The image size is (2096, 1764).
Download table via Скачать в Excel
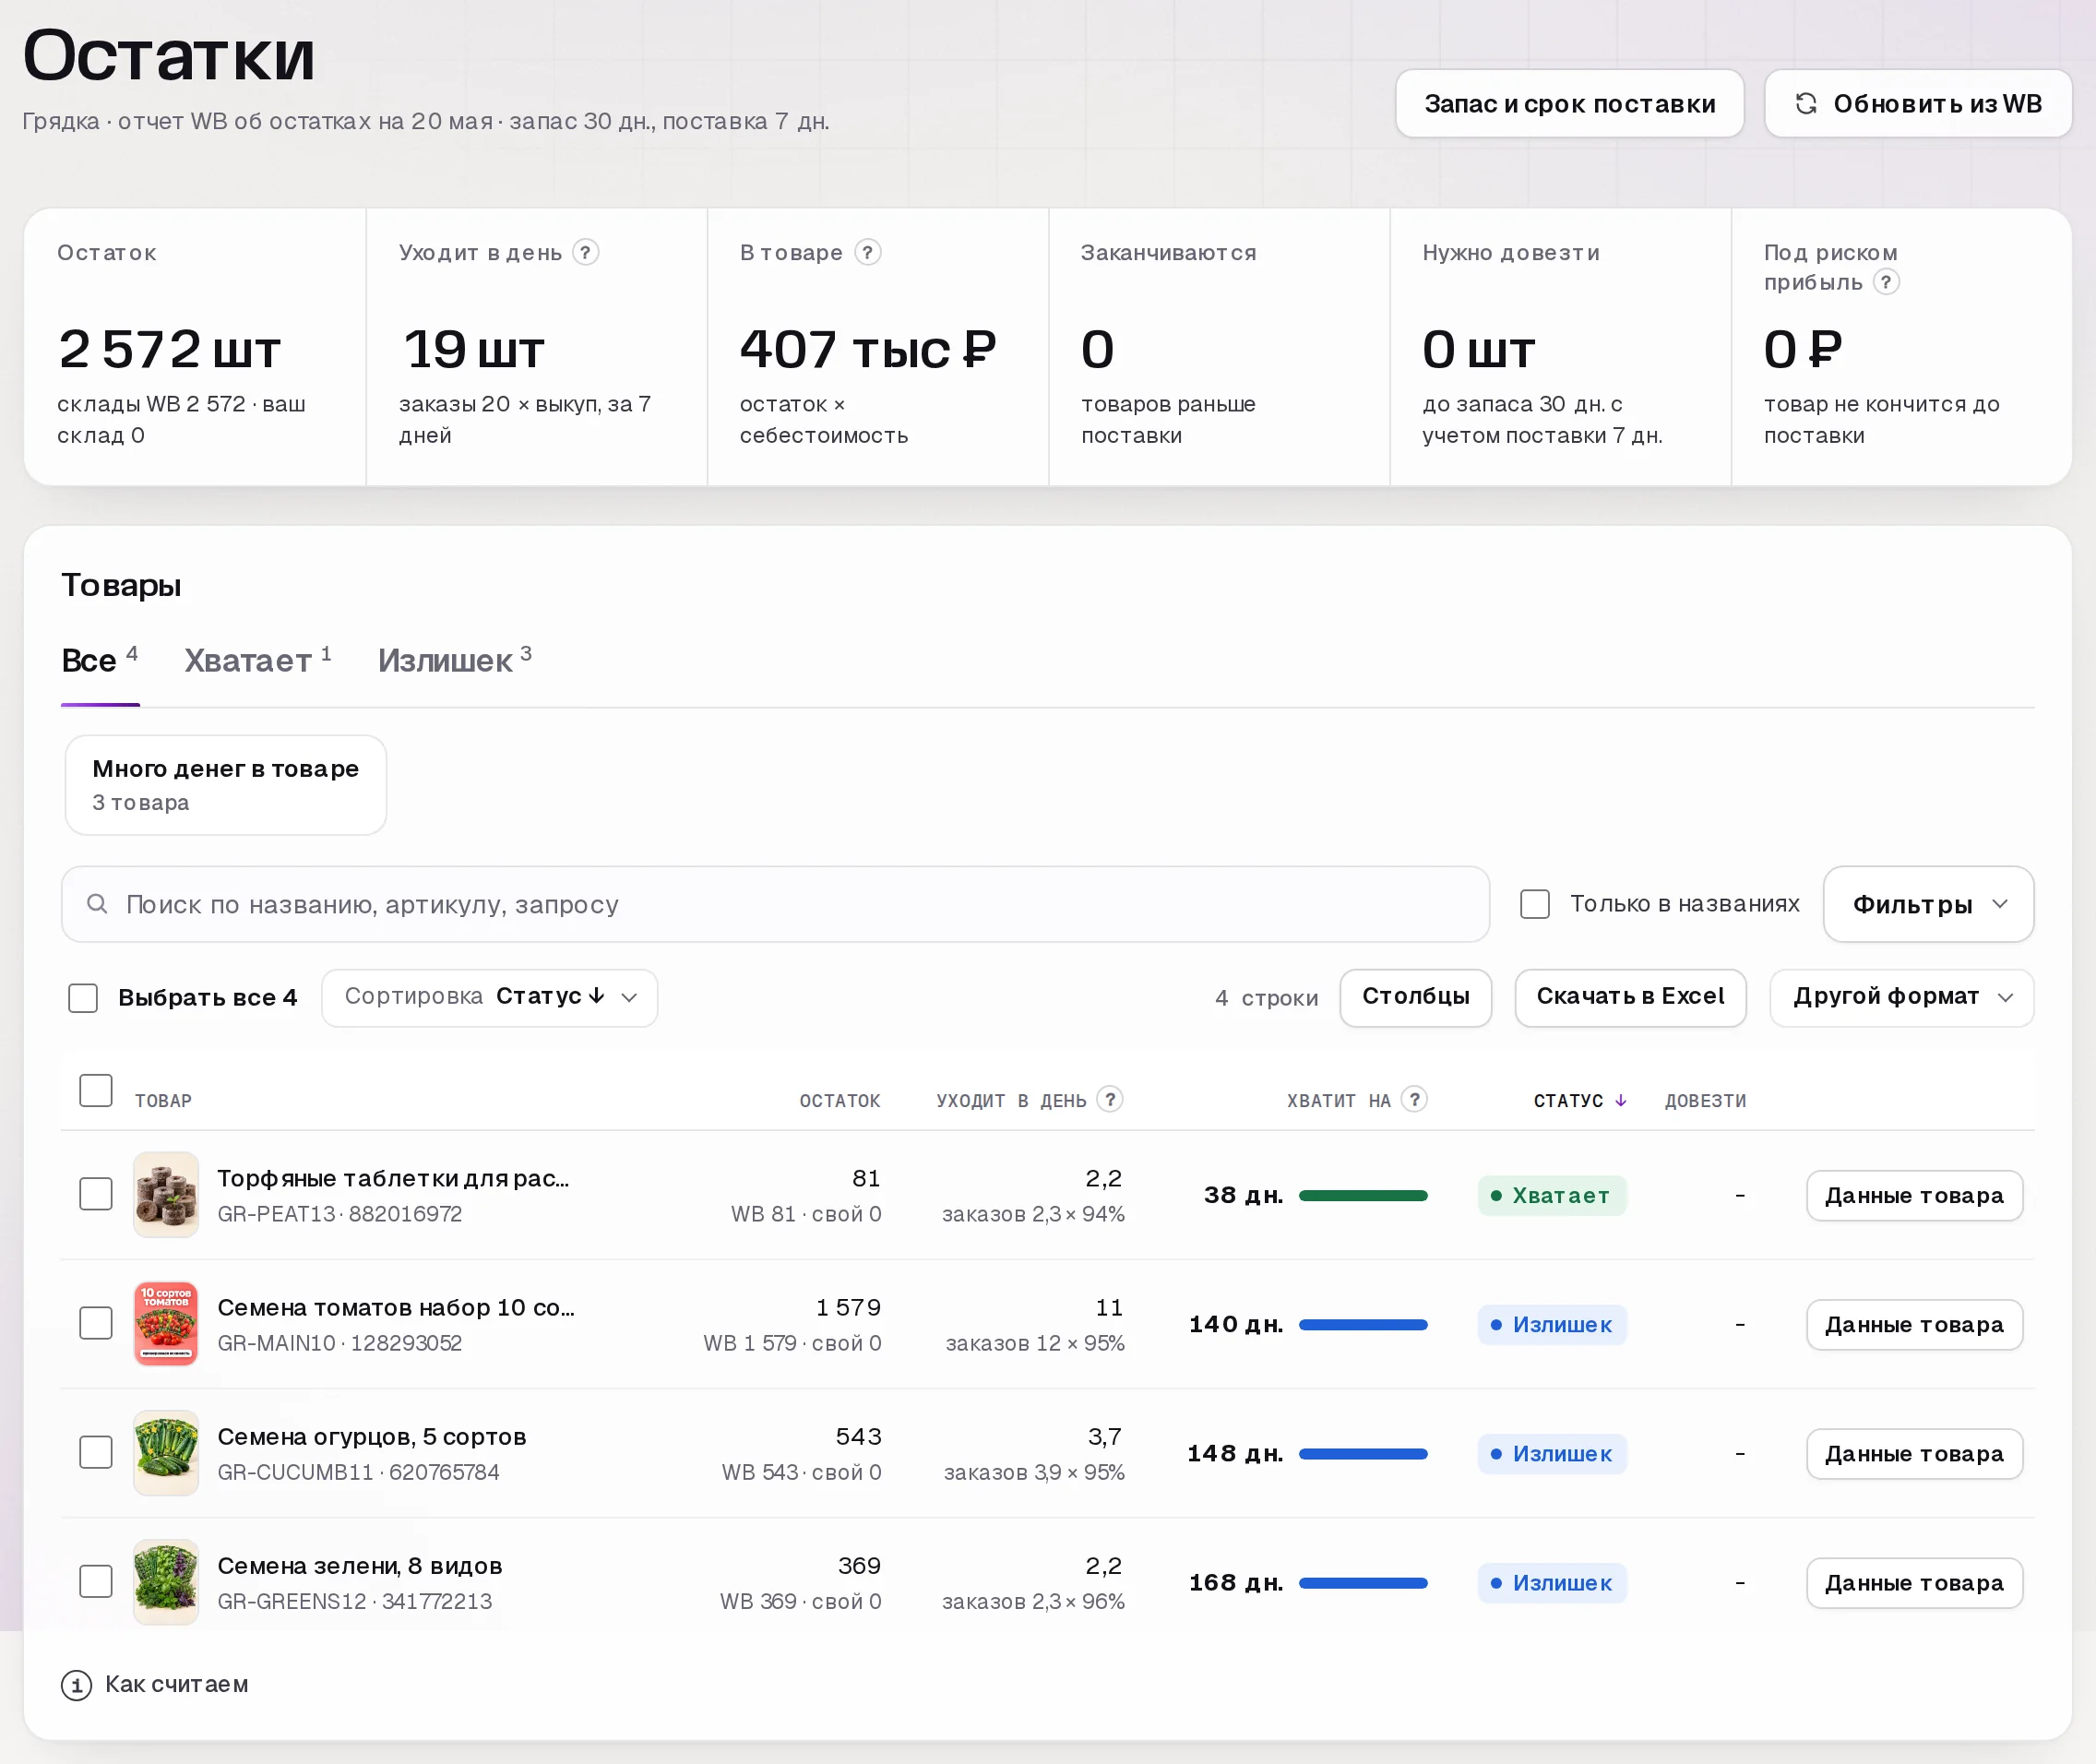1631,998
